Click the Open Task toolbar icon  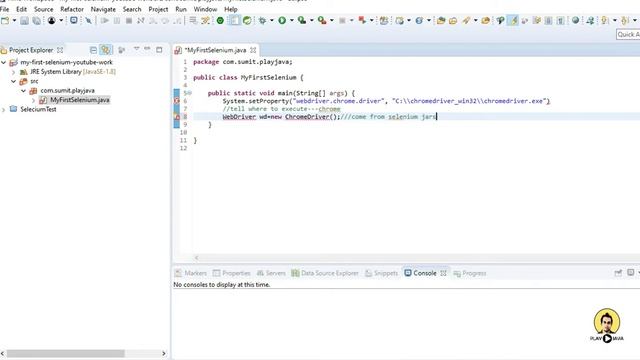[x=453, y=20]
